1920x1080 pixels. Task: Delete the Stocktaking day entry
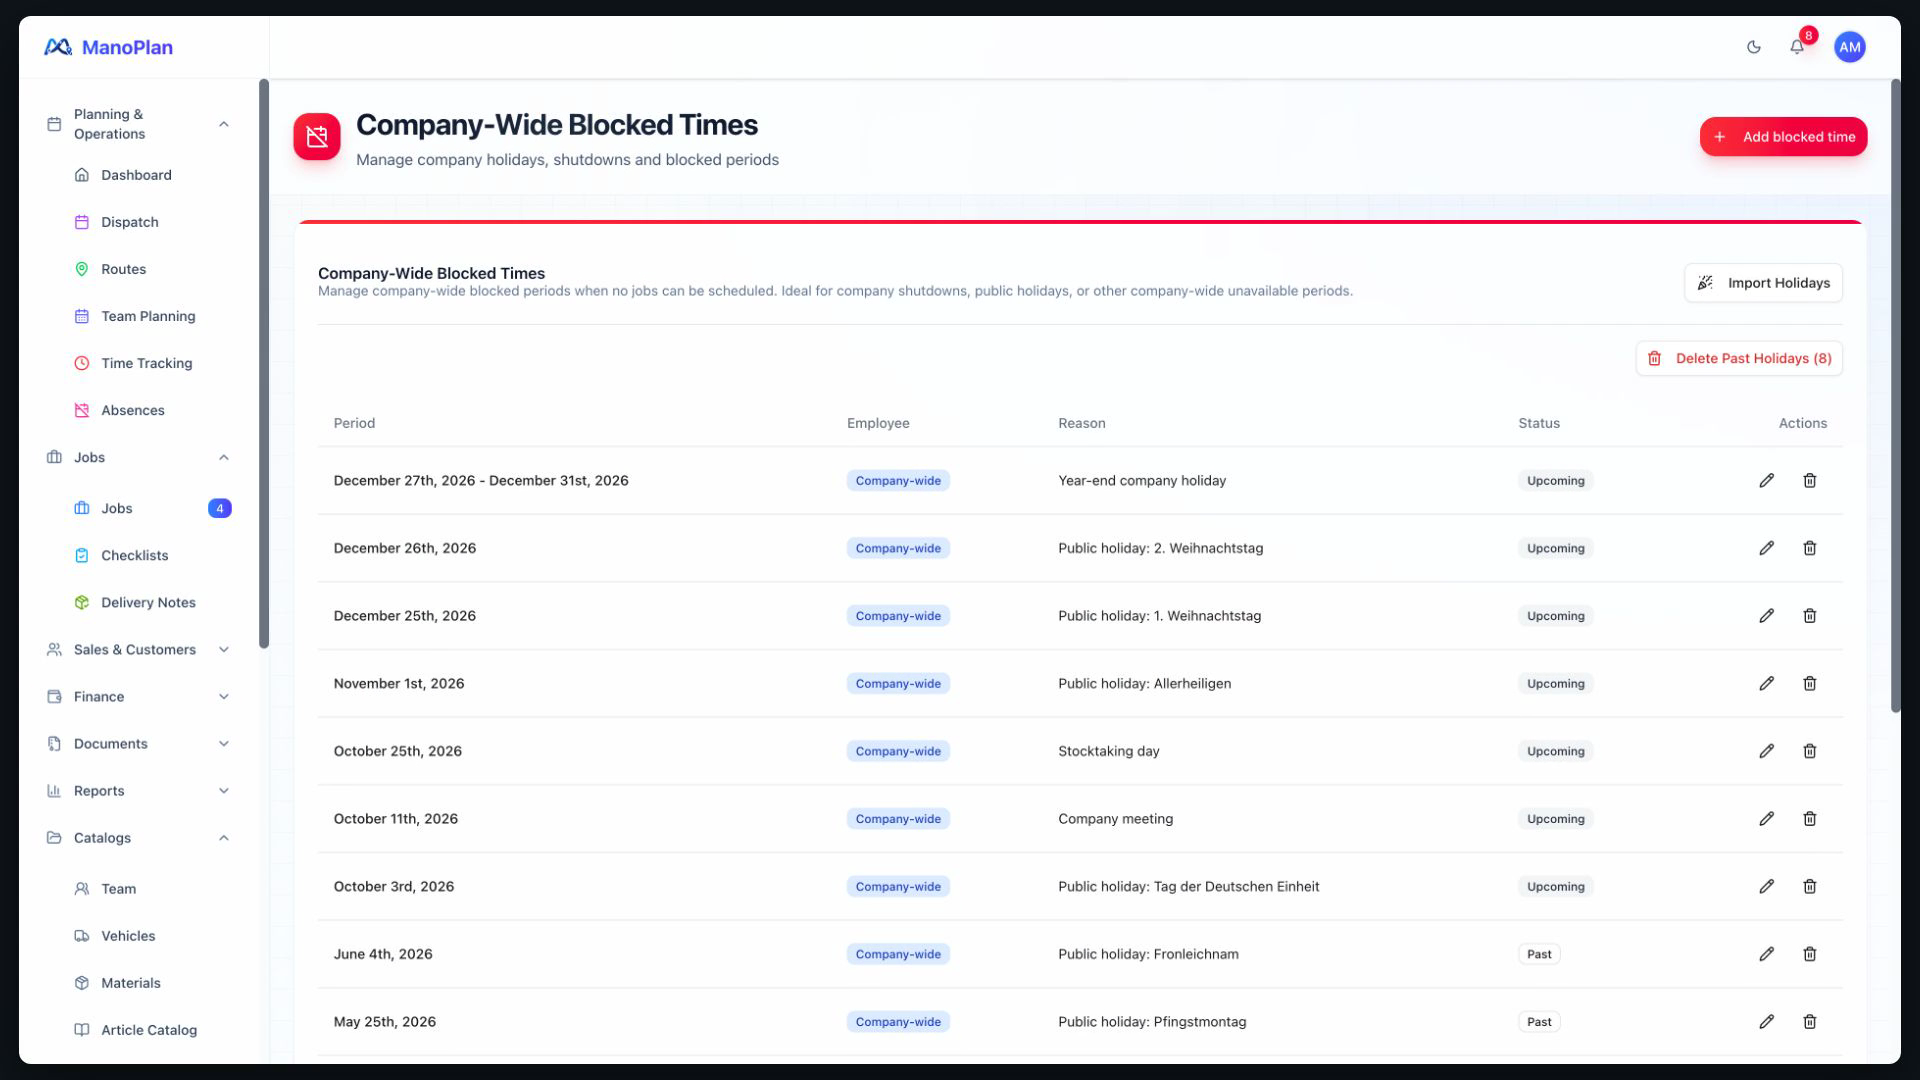coord(1809,751)
